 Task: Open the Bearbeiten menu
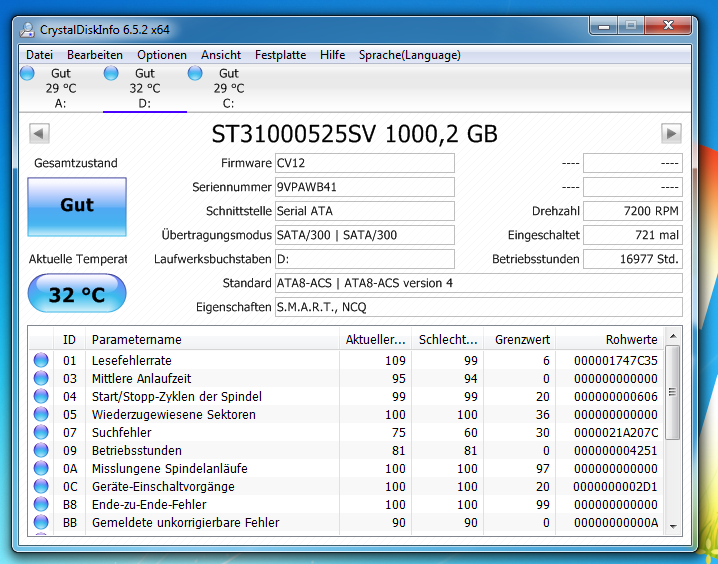[x=95, y=55]
